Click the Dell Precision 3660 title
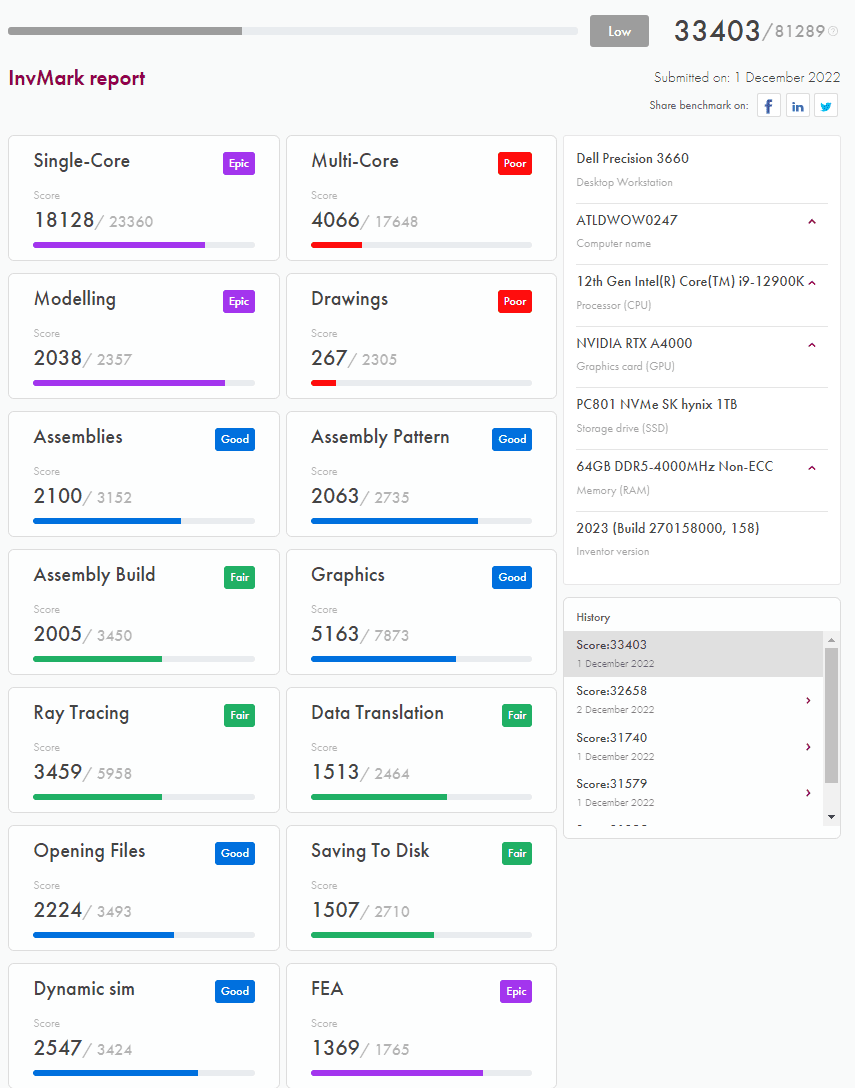The width and height of the screenshot is (855, 1088). pos(633,159)
